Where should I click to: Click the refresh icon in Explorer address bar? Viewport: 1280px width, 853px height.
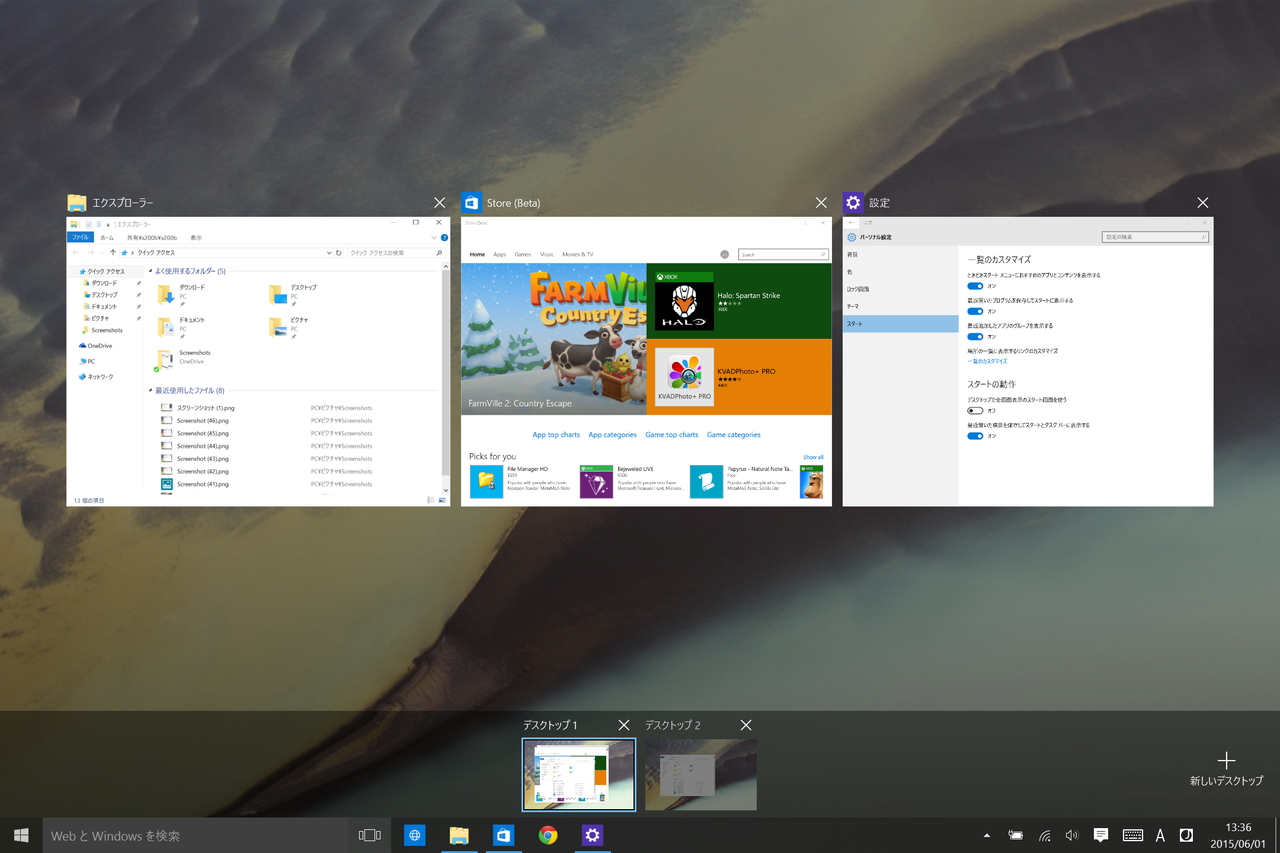click(339, 253)
